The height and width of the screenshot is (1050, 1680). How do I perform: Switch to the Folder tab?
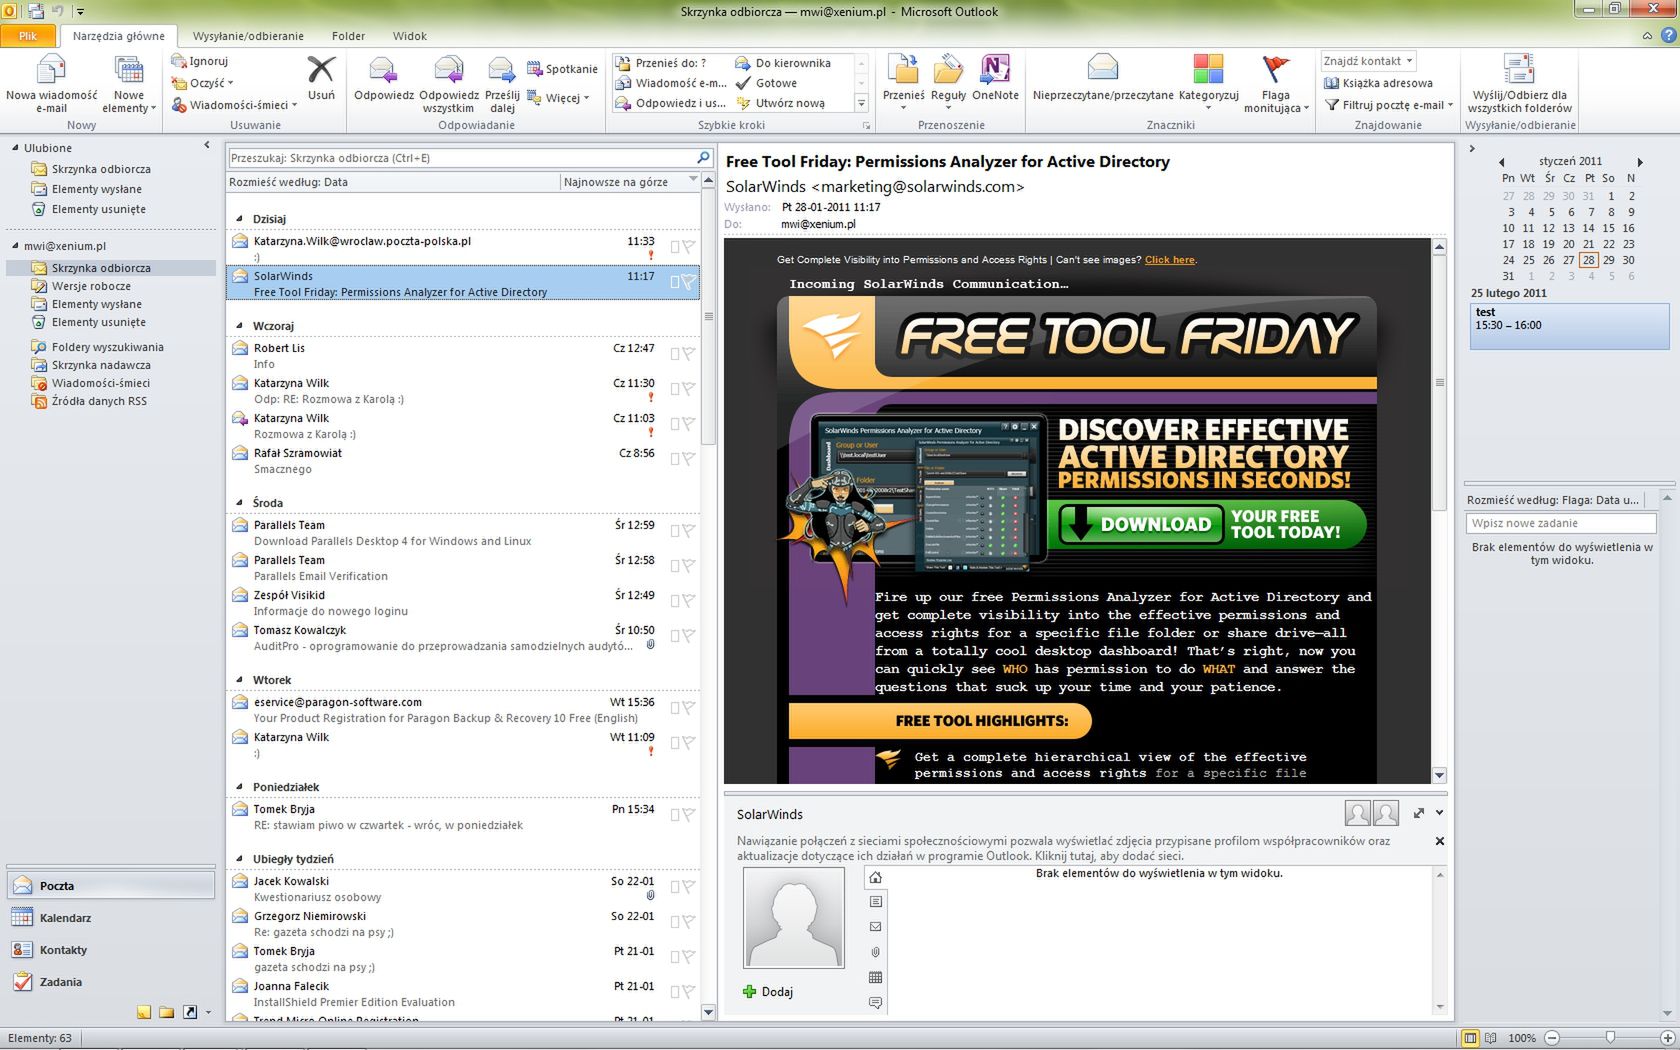(x=348, y=36)
